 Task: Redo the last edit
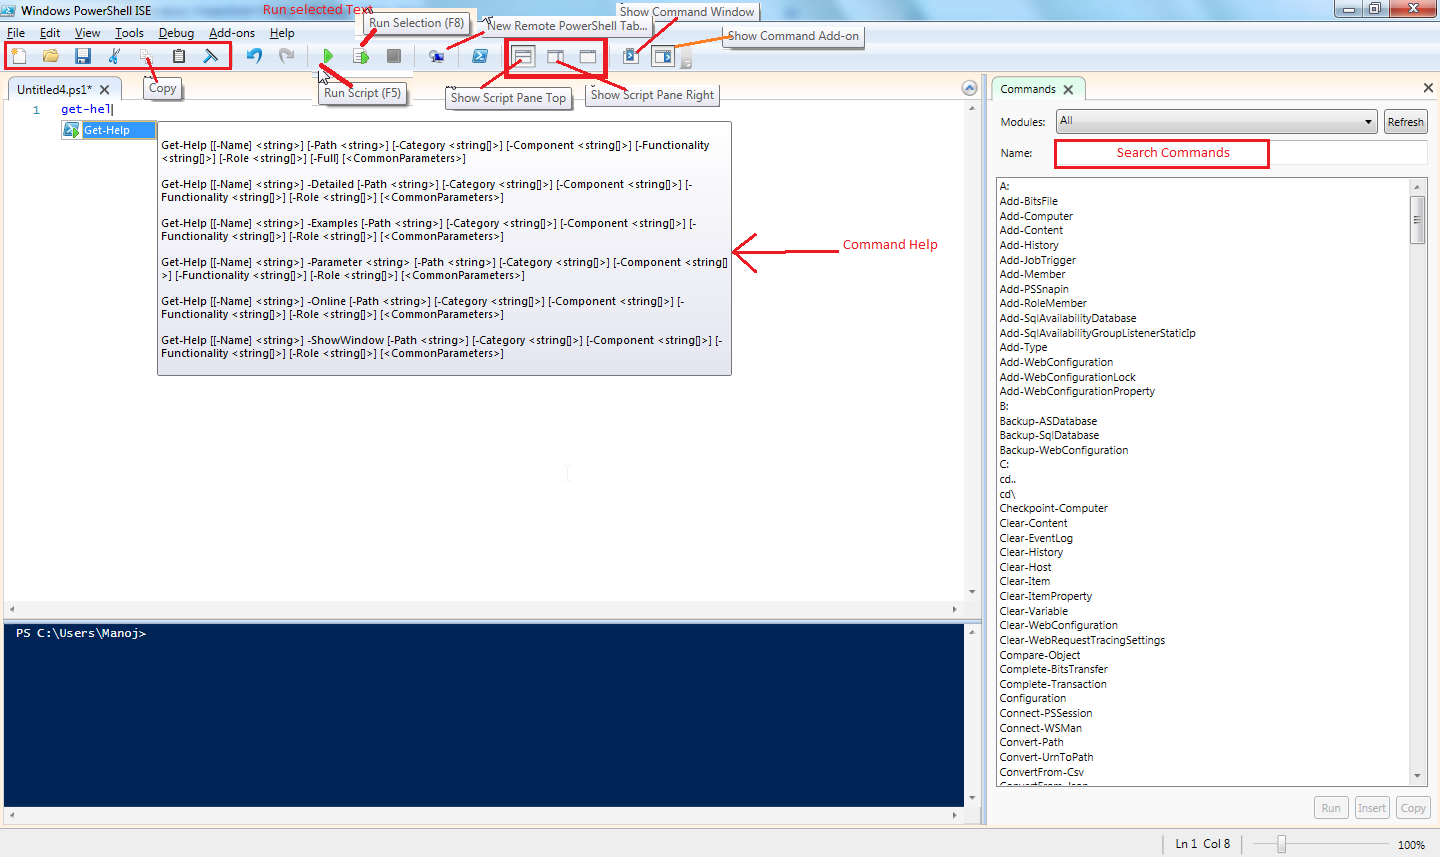pyautogui.click(x=286, y=56)
